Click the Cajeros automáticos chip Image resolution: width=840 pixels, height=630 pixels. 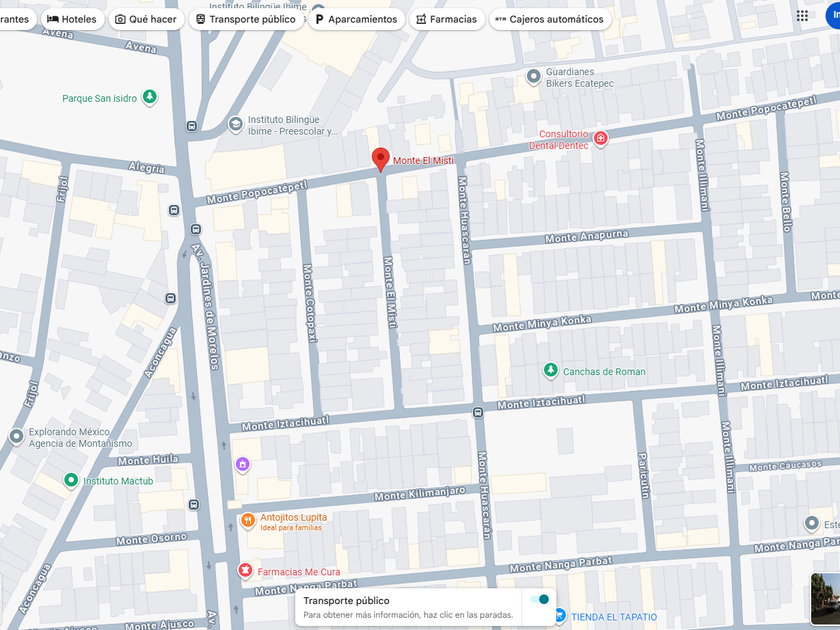[549, 19]
